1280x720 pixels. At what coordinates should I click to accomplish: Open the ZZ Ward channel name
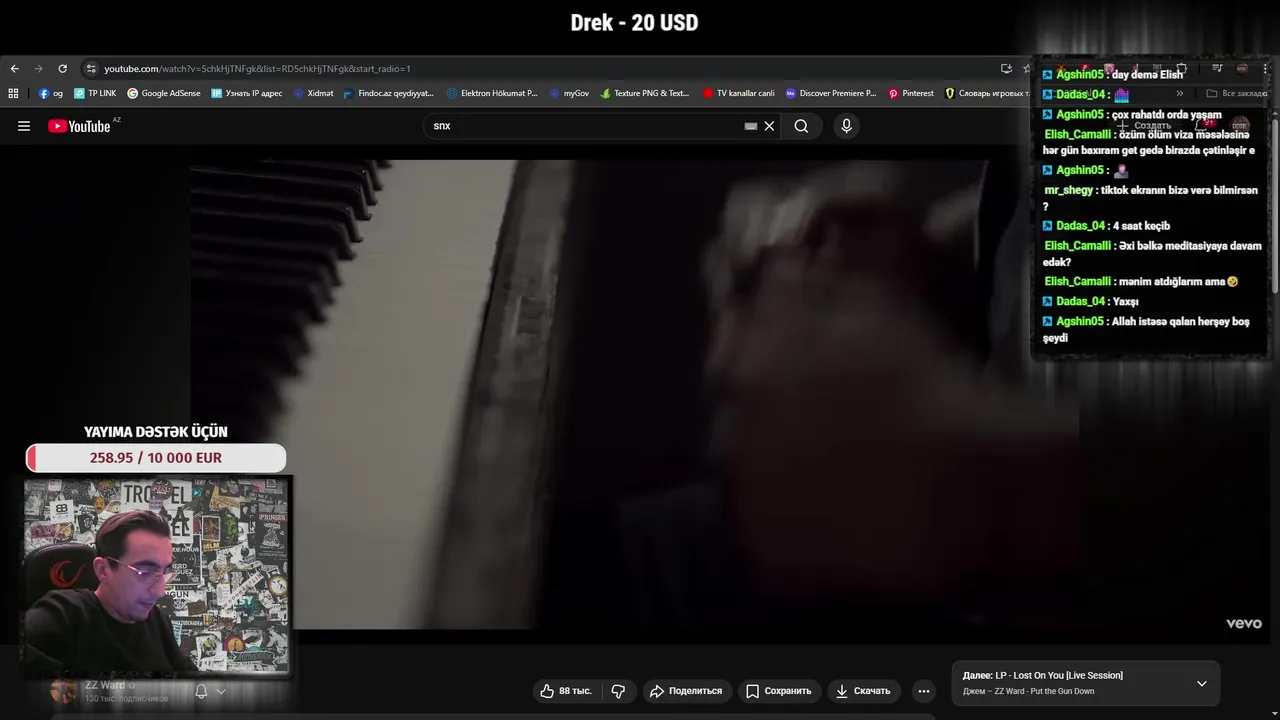click(104, 685)
